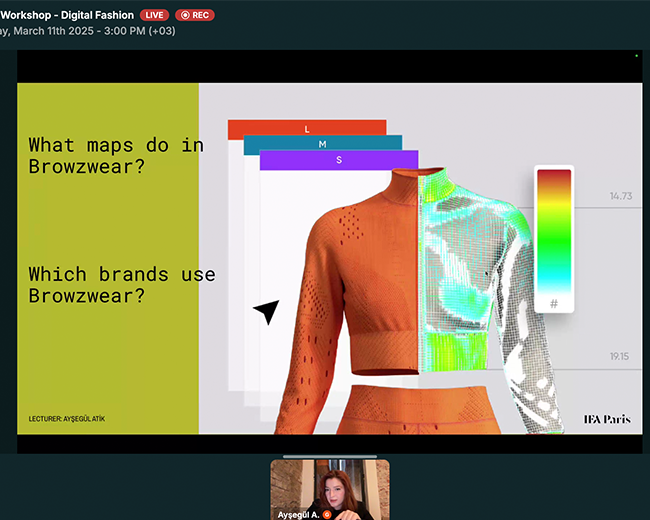Screen dimensions: 650x520
Task: Click the IFA Paris logo on slide
Action: (607, 419)
